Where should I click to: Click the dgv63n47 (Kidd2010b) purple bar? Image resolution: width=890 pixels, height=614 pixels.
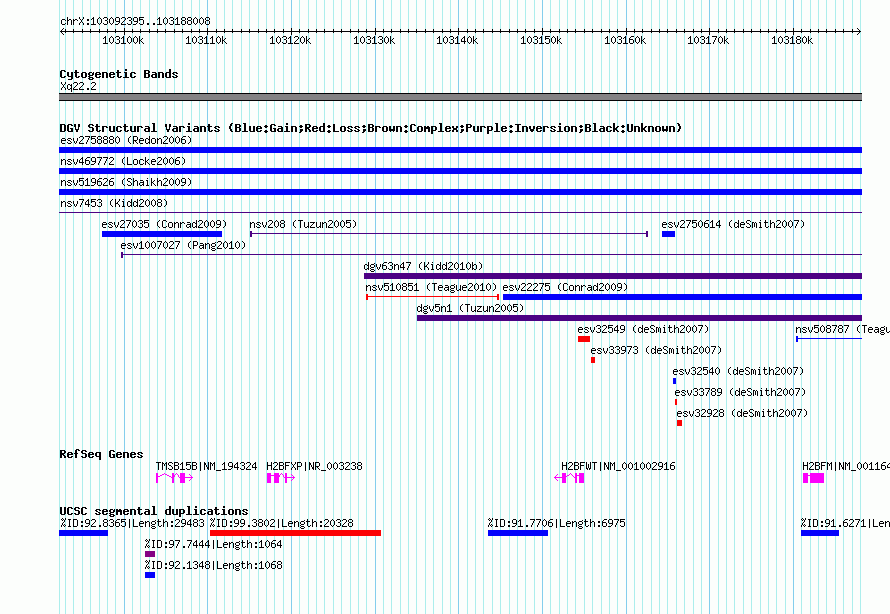pyautogui.click(x=613, y=276)
